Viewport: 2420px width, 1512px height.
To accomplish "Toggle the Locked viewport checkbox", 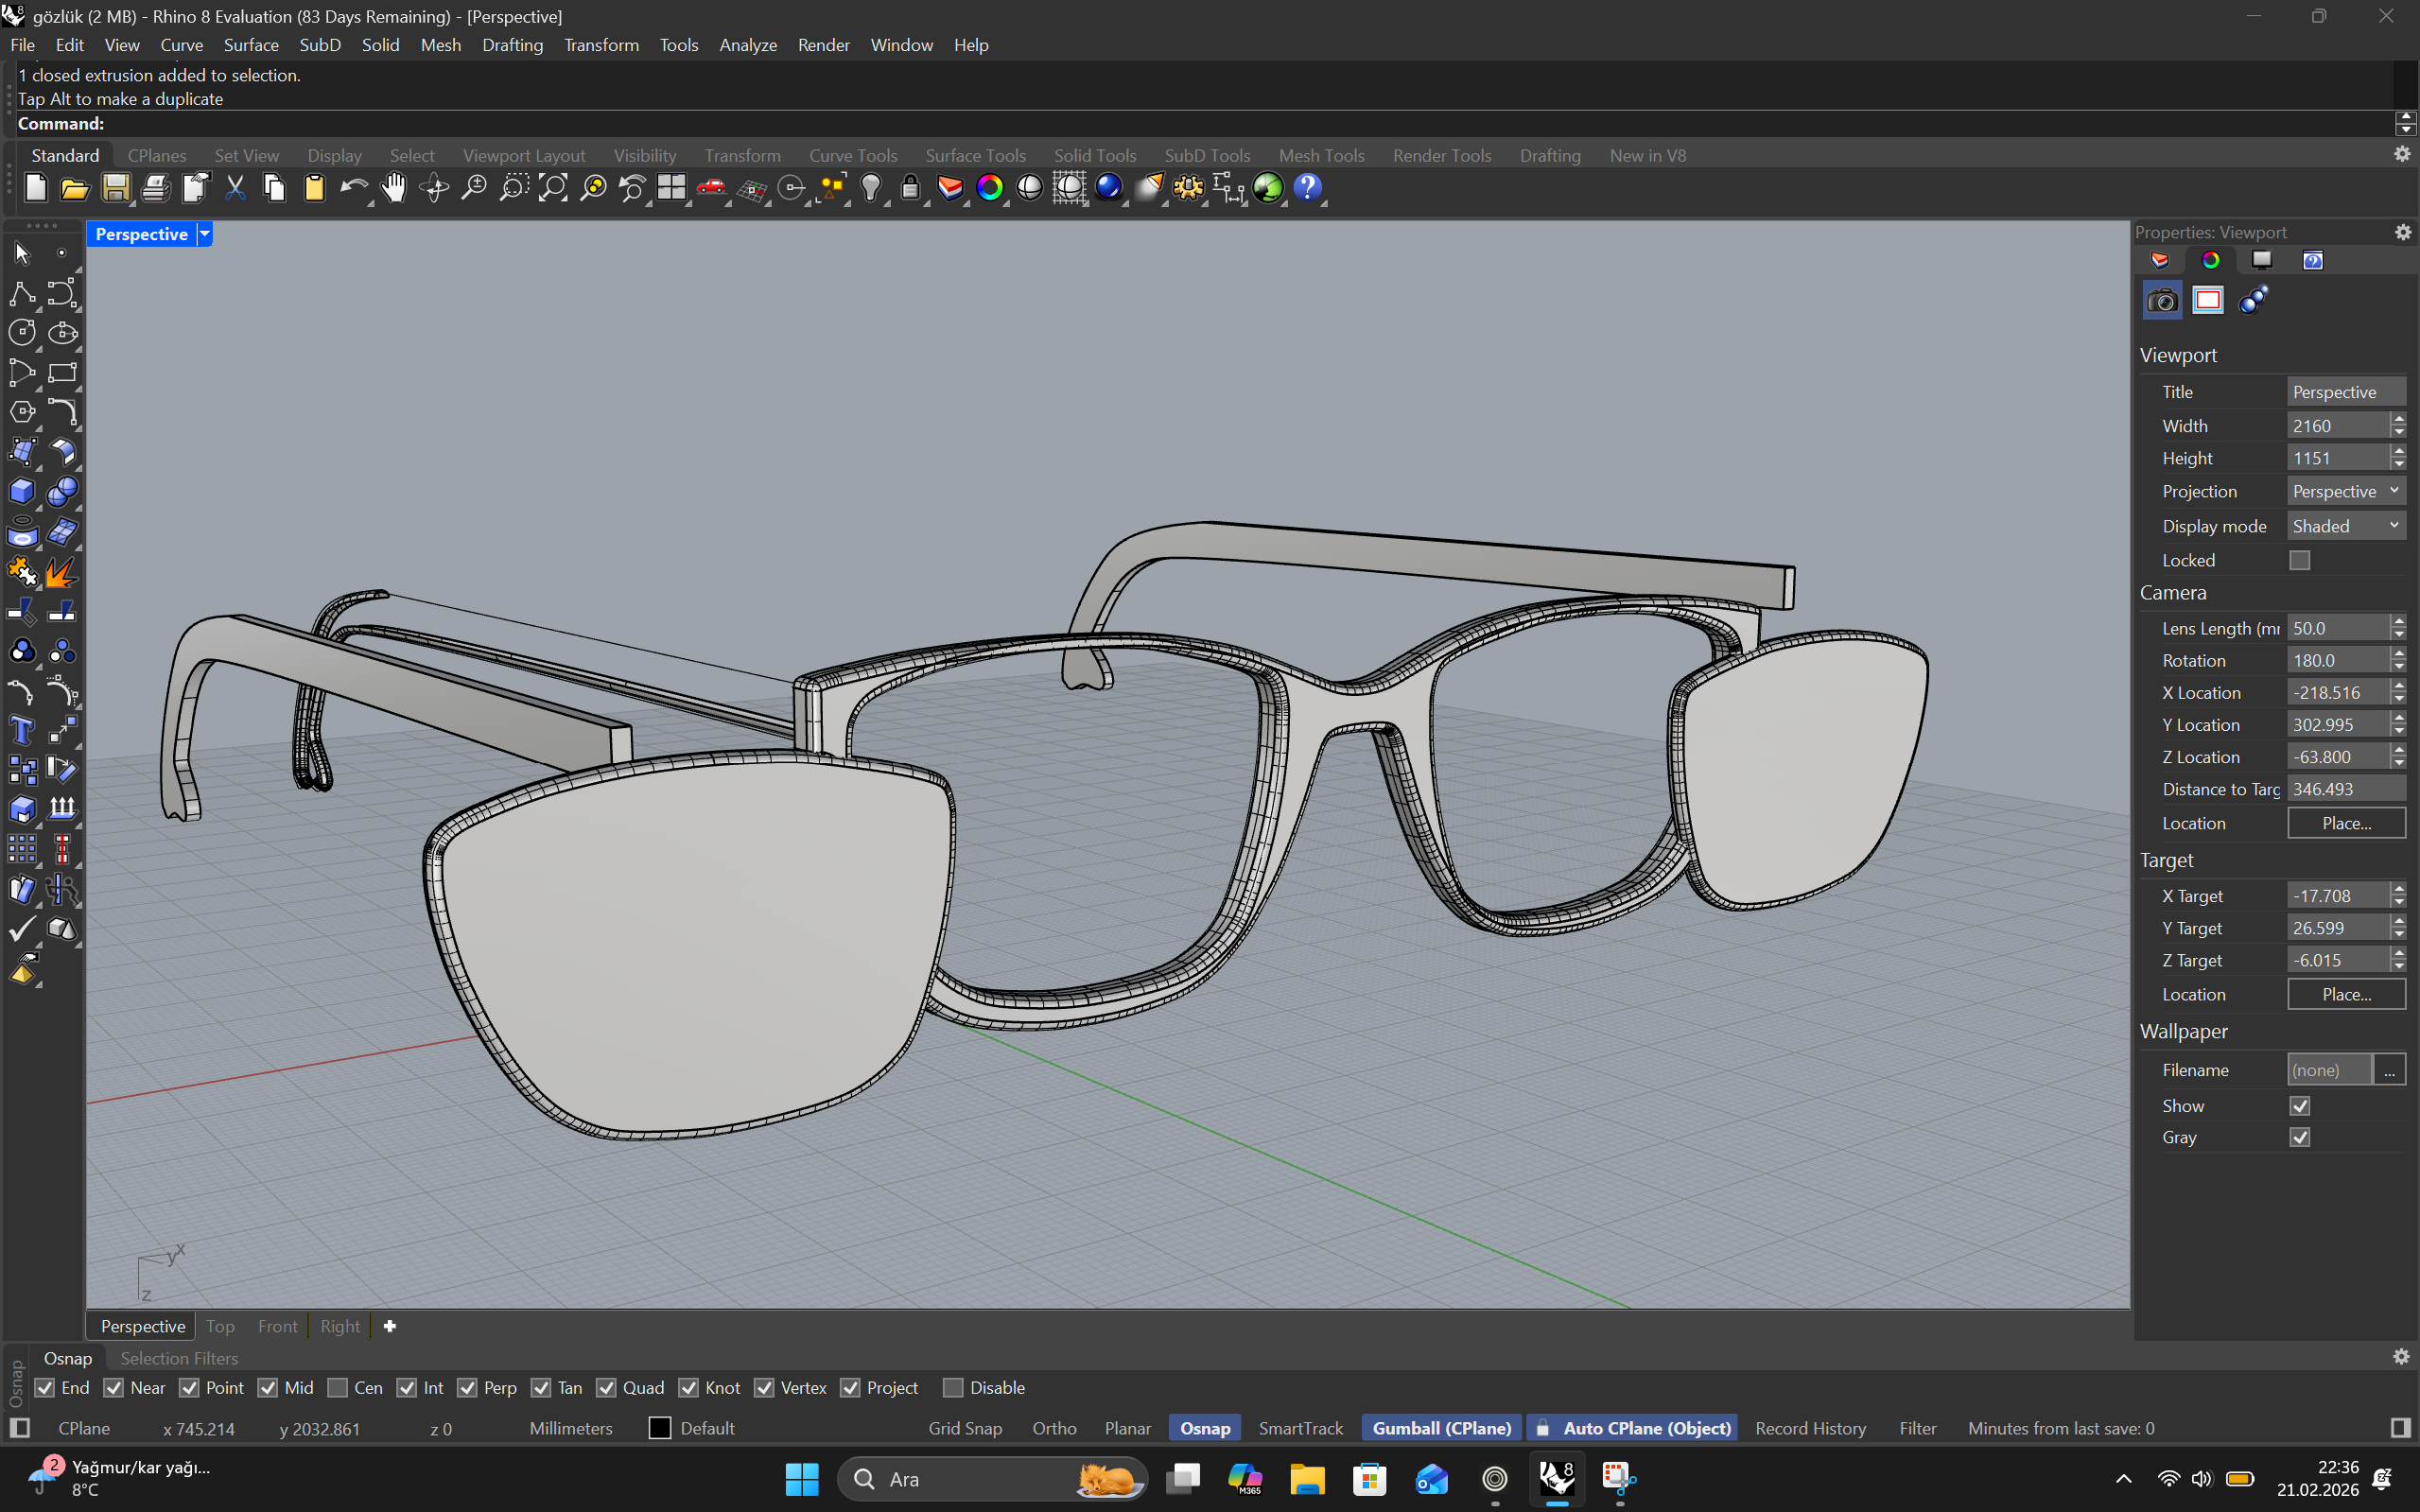I will tap(2299, 561).
